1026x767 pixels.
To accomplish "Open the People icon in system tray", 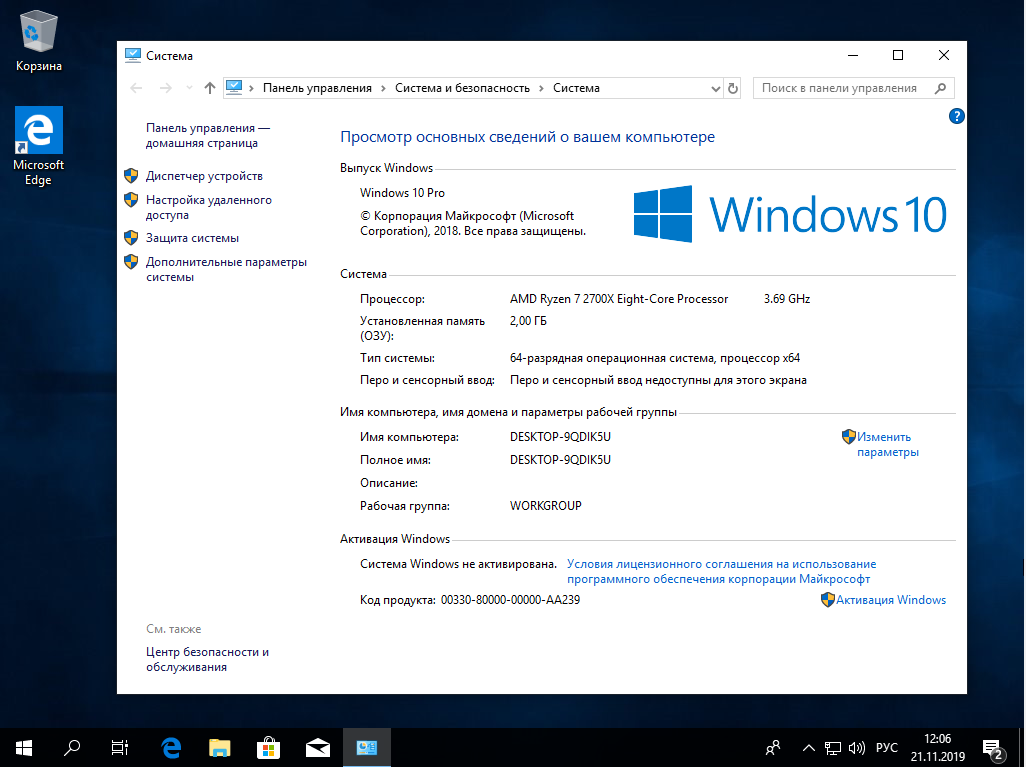I will pyautogui.click(x=773, y=747).
